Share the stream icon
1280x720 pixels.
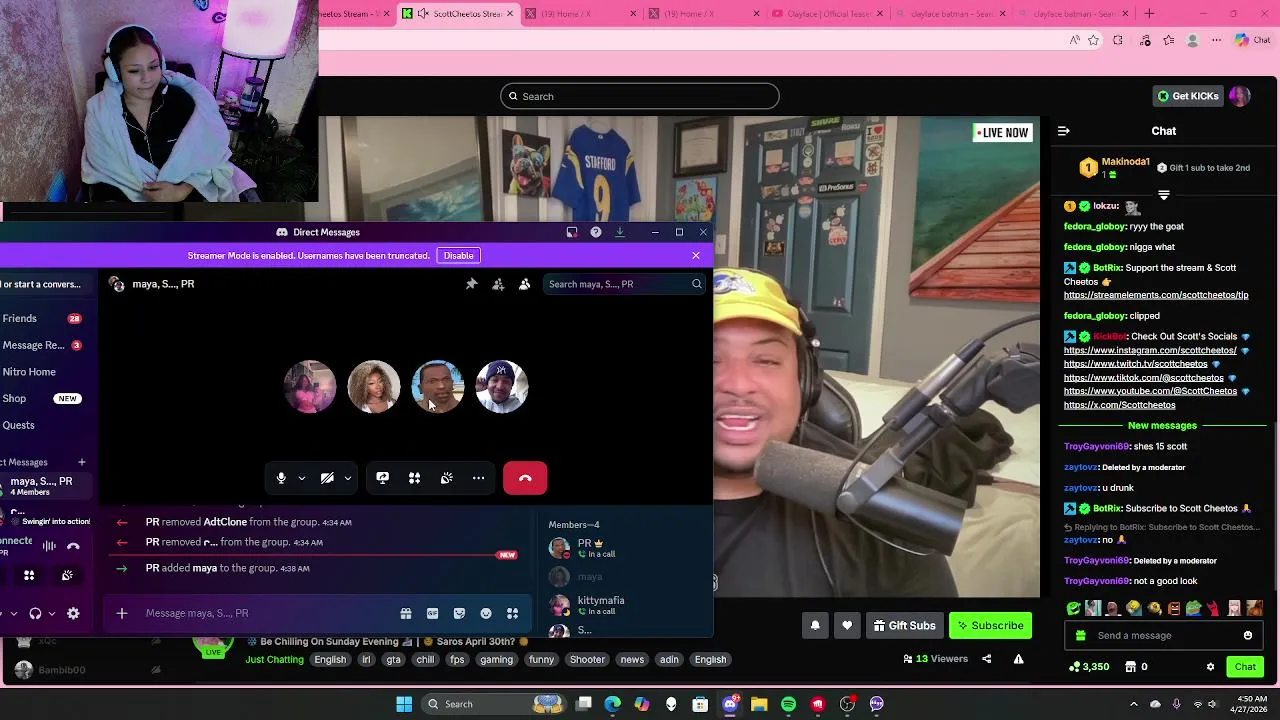point(986,659)
